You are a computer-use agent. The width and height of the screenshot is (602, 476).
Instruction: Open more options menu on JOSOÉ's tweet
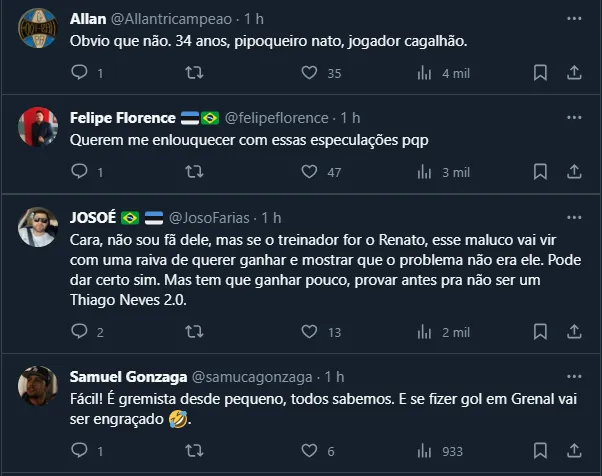(x=575, y=217)
